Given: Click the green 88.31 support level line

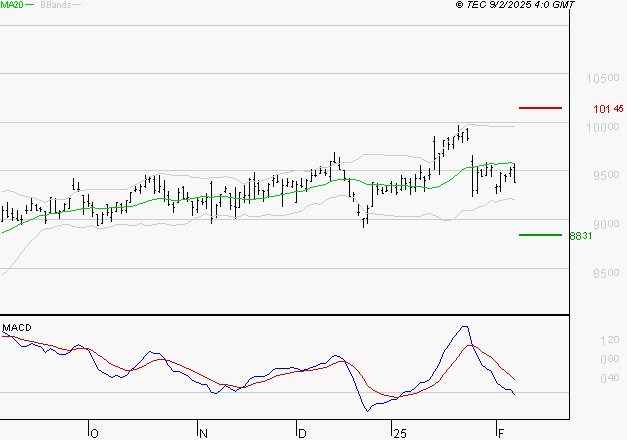Looking at the screenshot, I should [x=540, y=235].
